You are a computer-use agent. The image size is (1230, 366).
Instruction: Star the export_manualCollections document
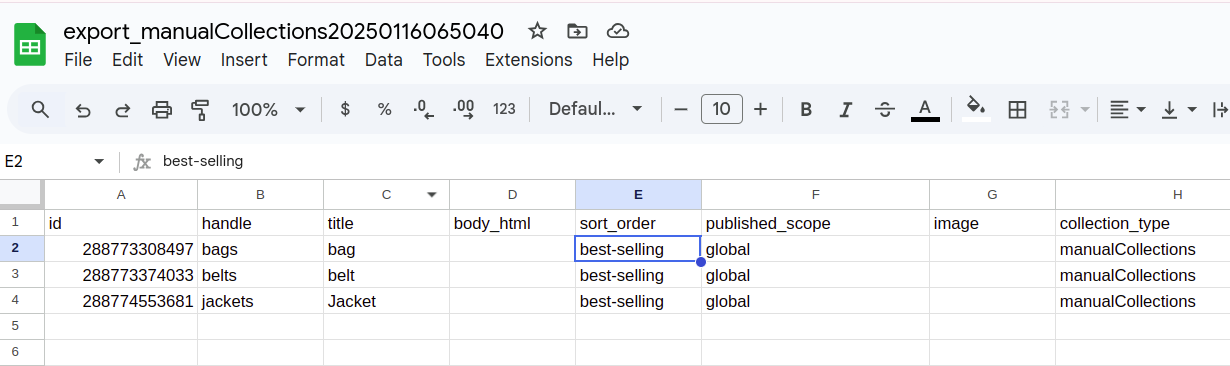[x=537, y=31]
